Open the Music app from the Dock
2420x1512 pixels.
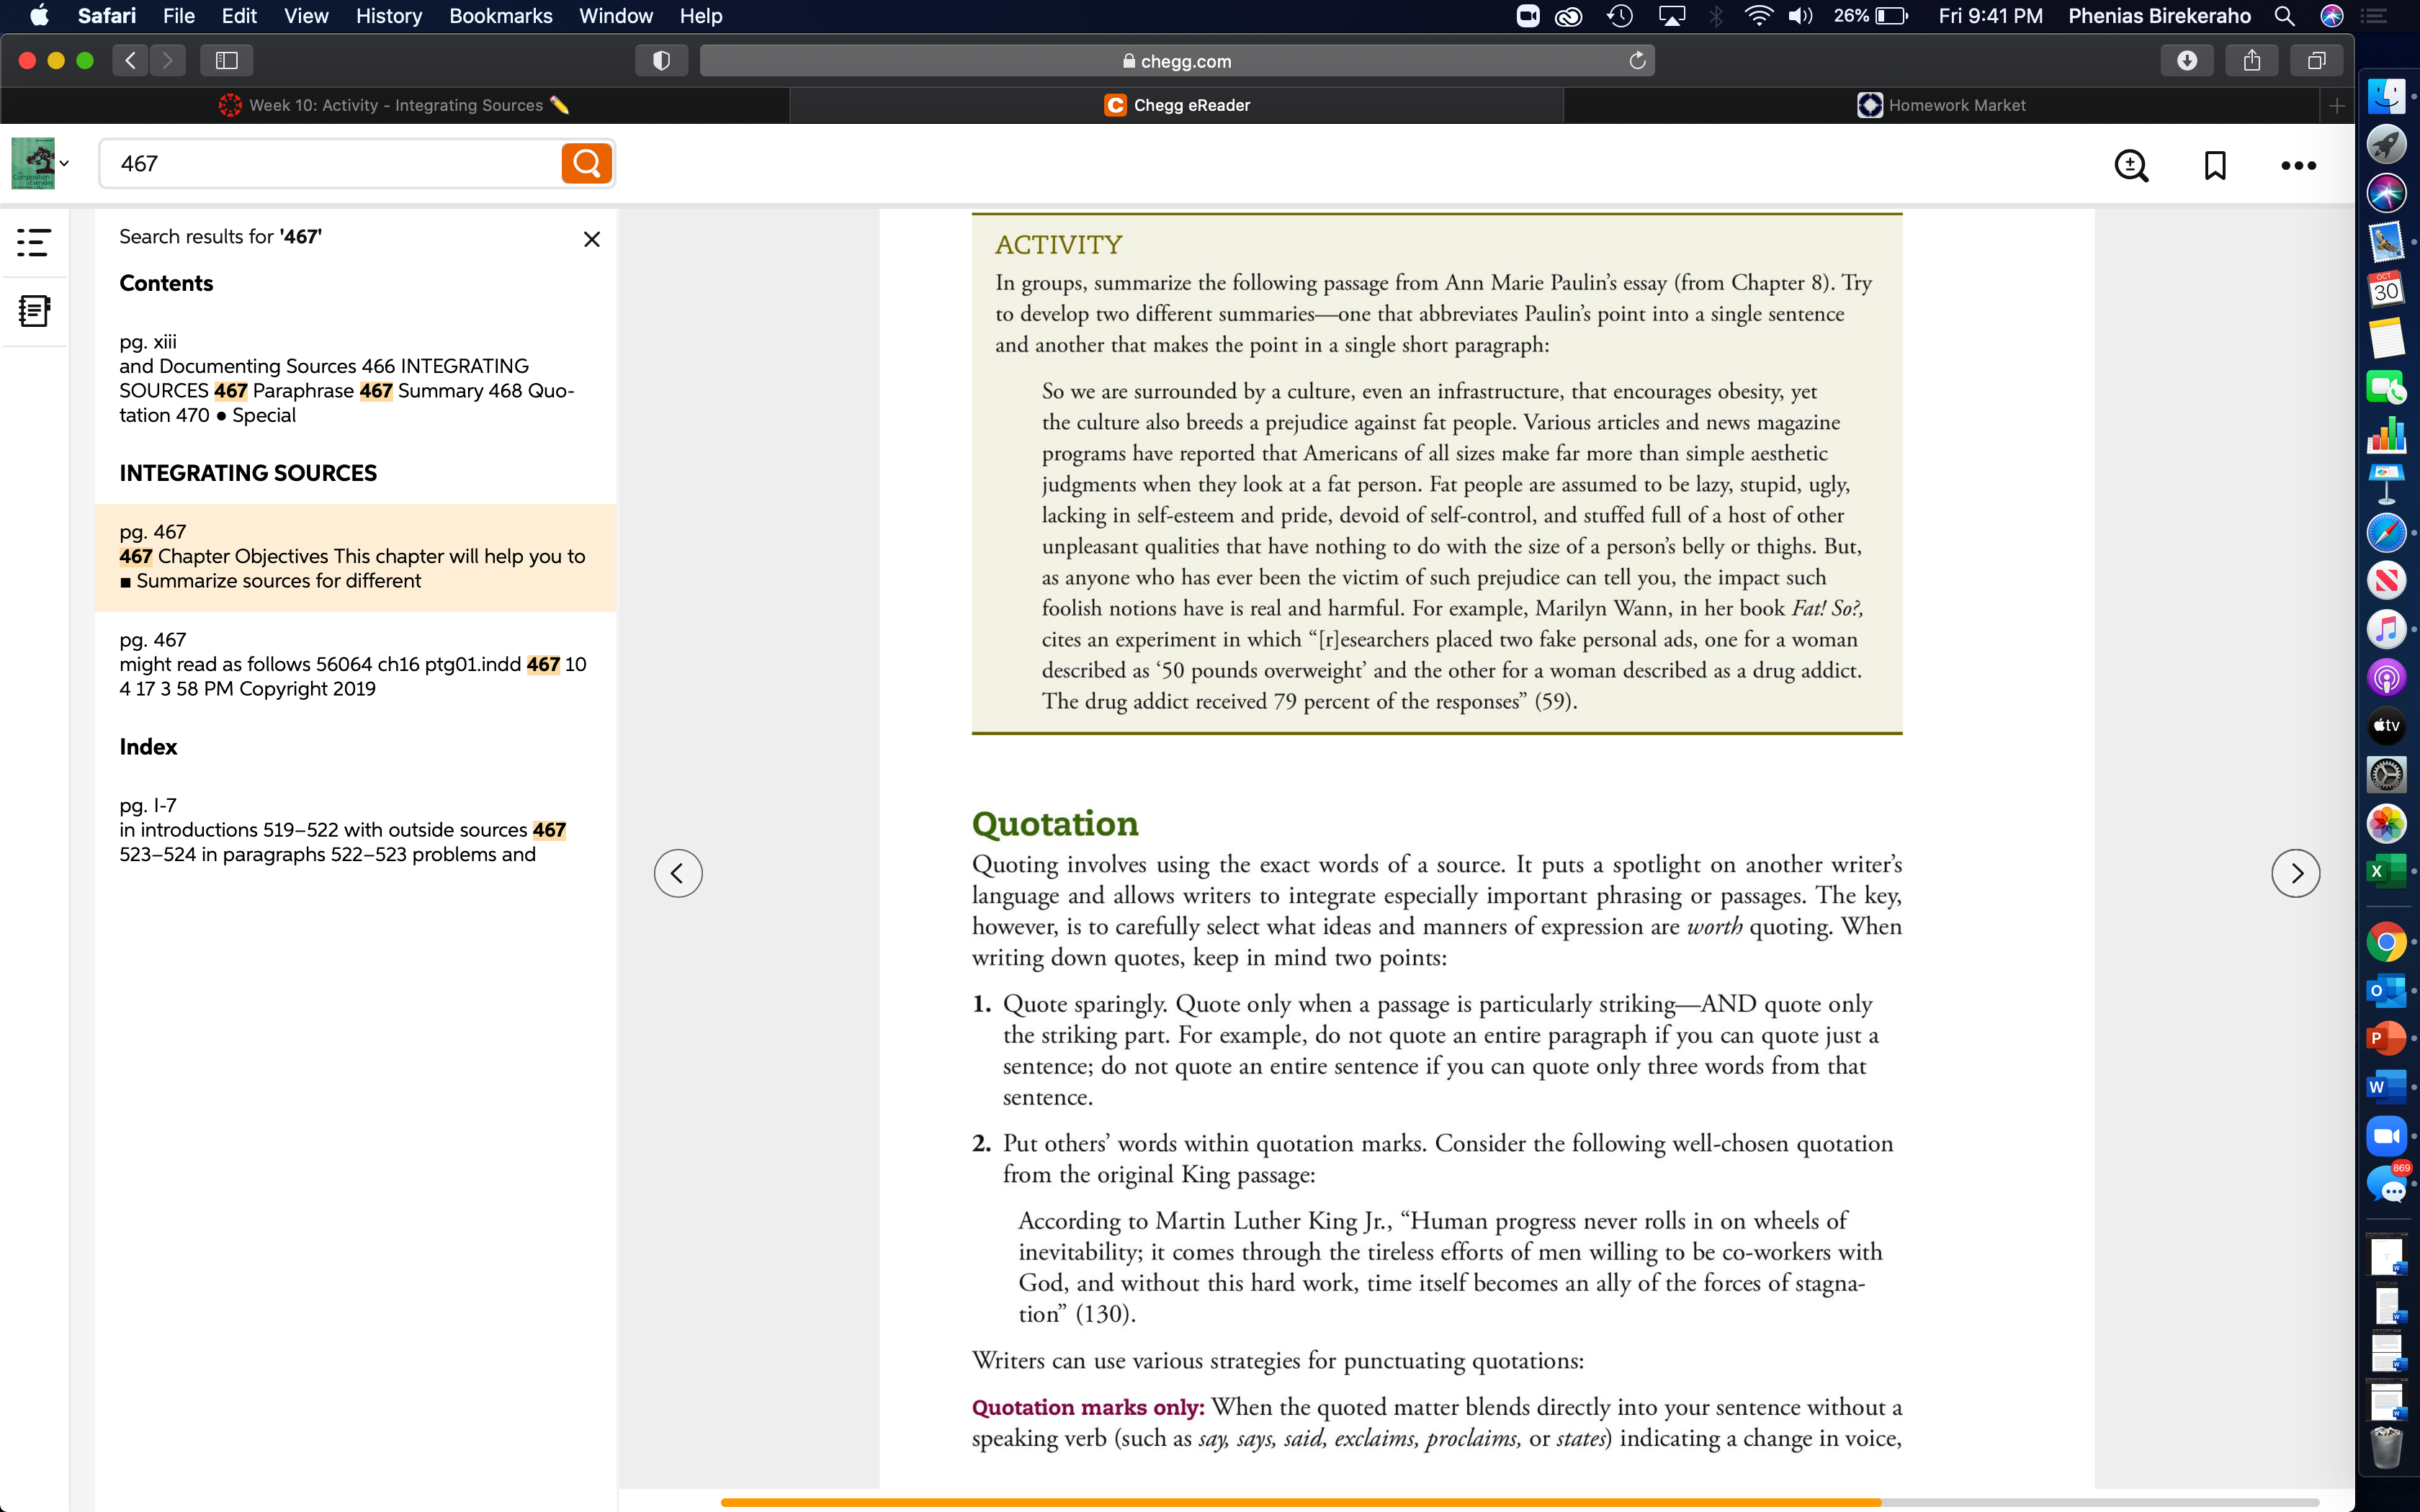[x=2386, y=629]
